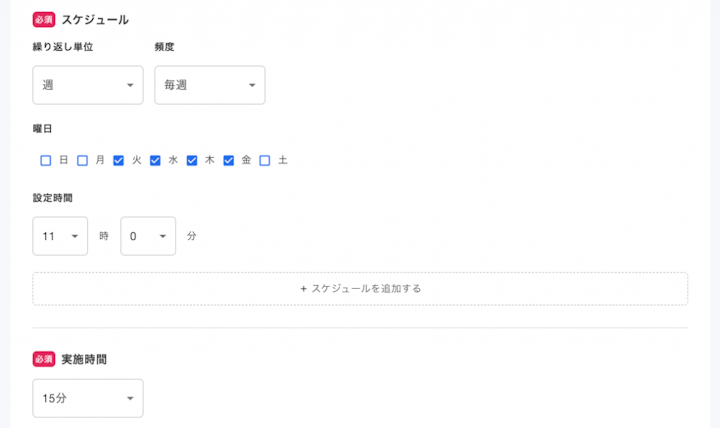
Task: Click the 頻度 field label
Action: (165, 47)
